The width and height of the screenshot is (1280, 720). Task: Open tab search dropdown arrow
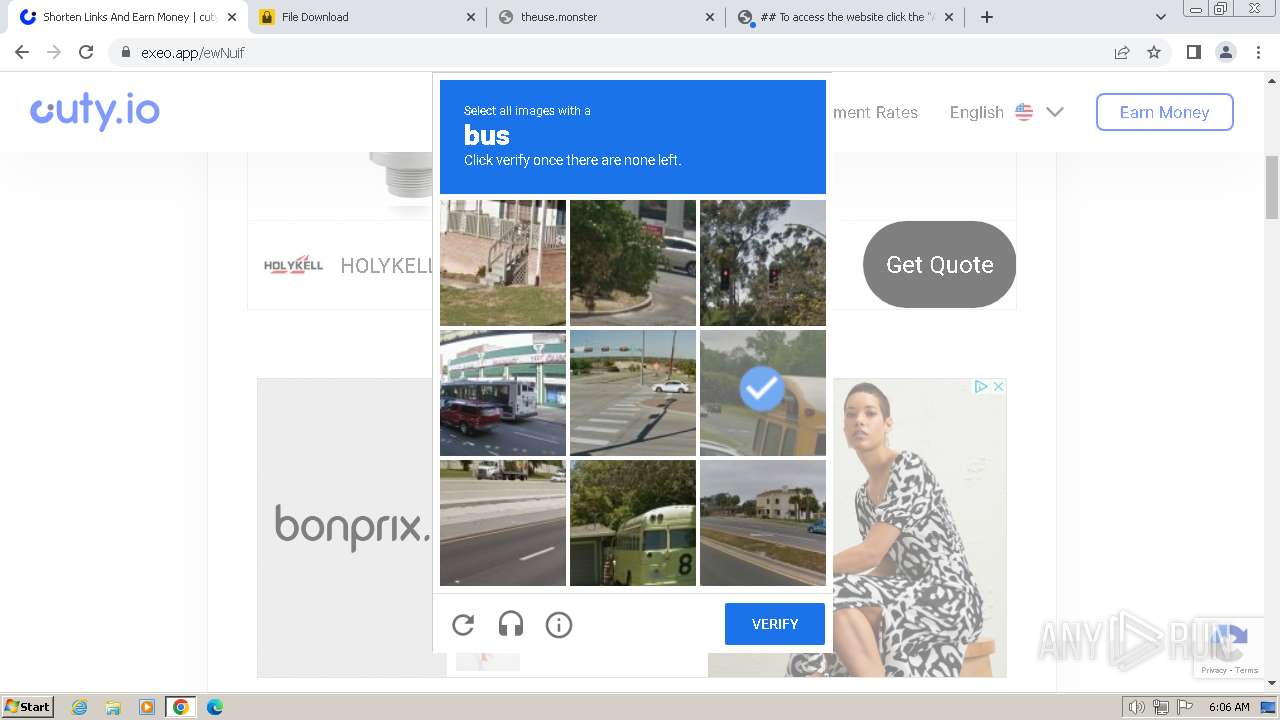(x=1160, y=17)
